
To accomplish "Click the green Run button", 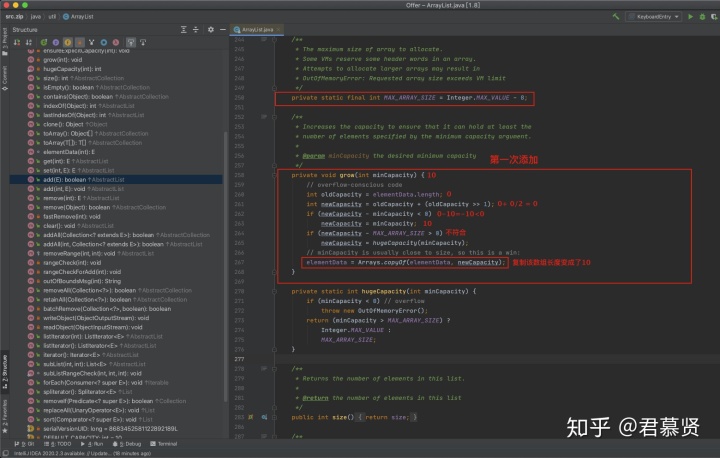I will (x=690, y=17).
